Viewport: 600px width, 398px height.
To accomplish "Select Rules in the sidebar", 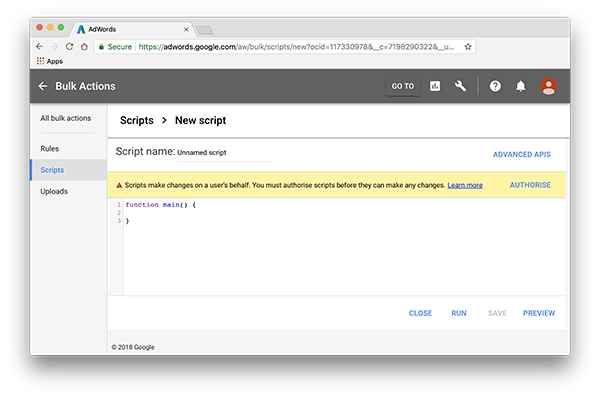I will click(50, 148).
